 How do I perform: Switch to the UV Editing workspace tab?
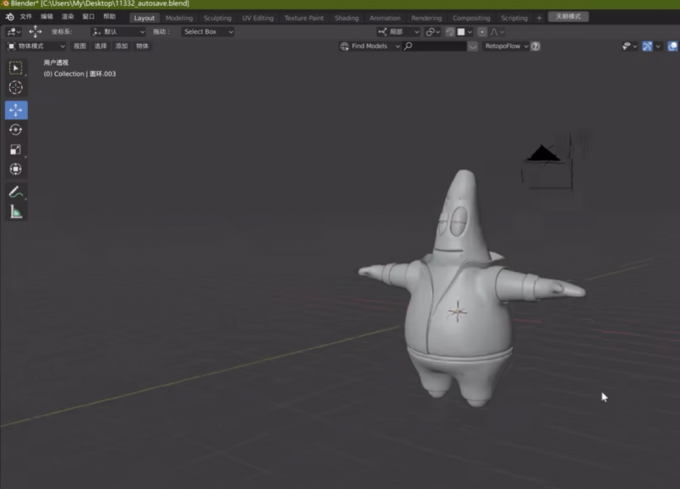coord(258,18)
